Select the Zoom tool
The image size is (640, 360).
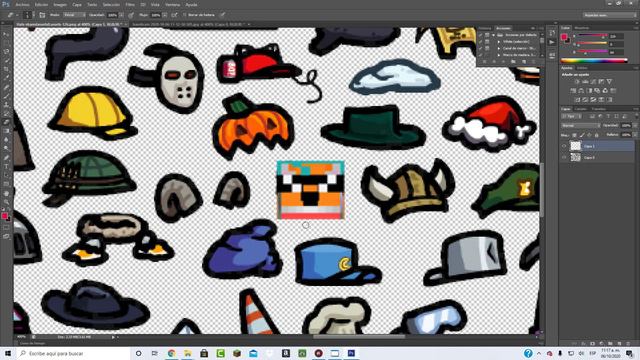6,201
